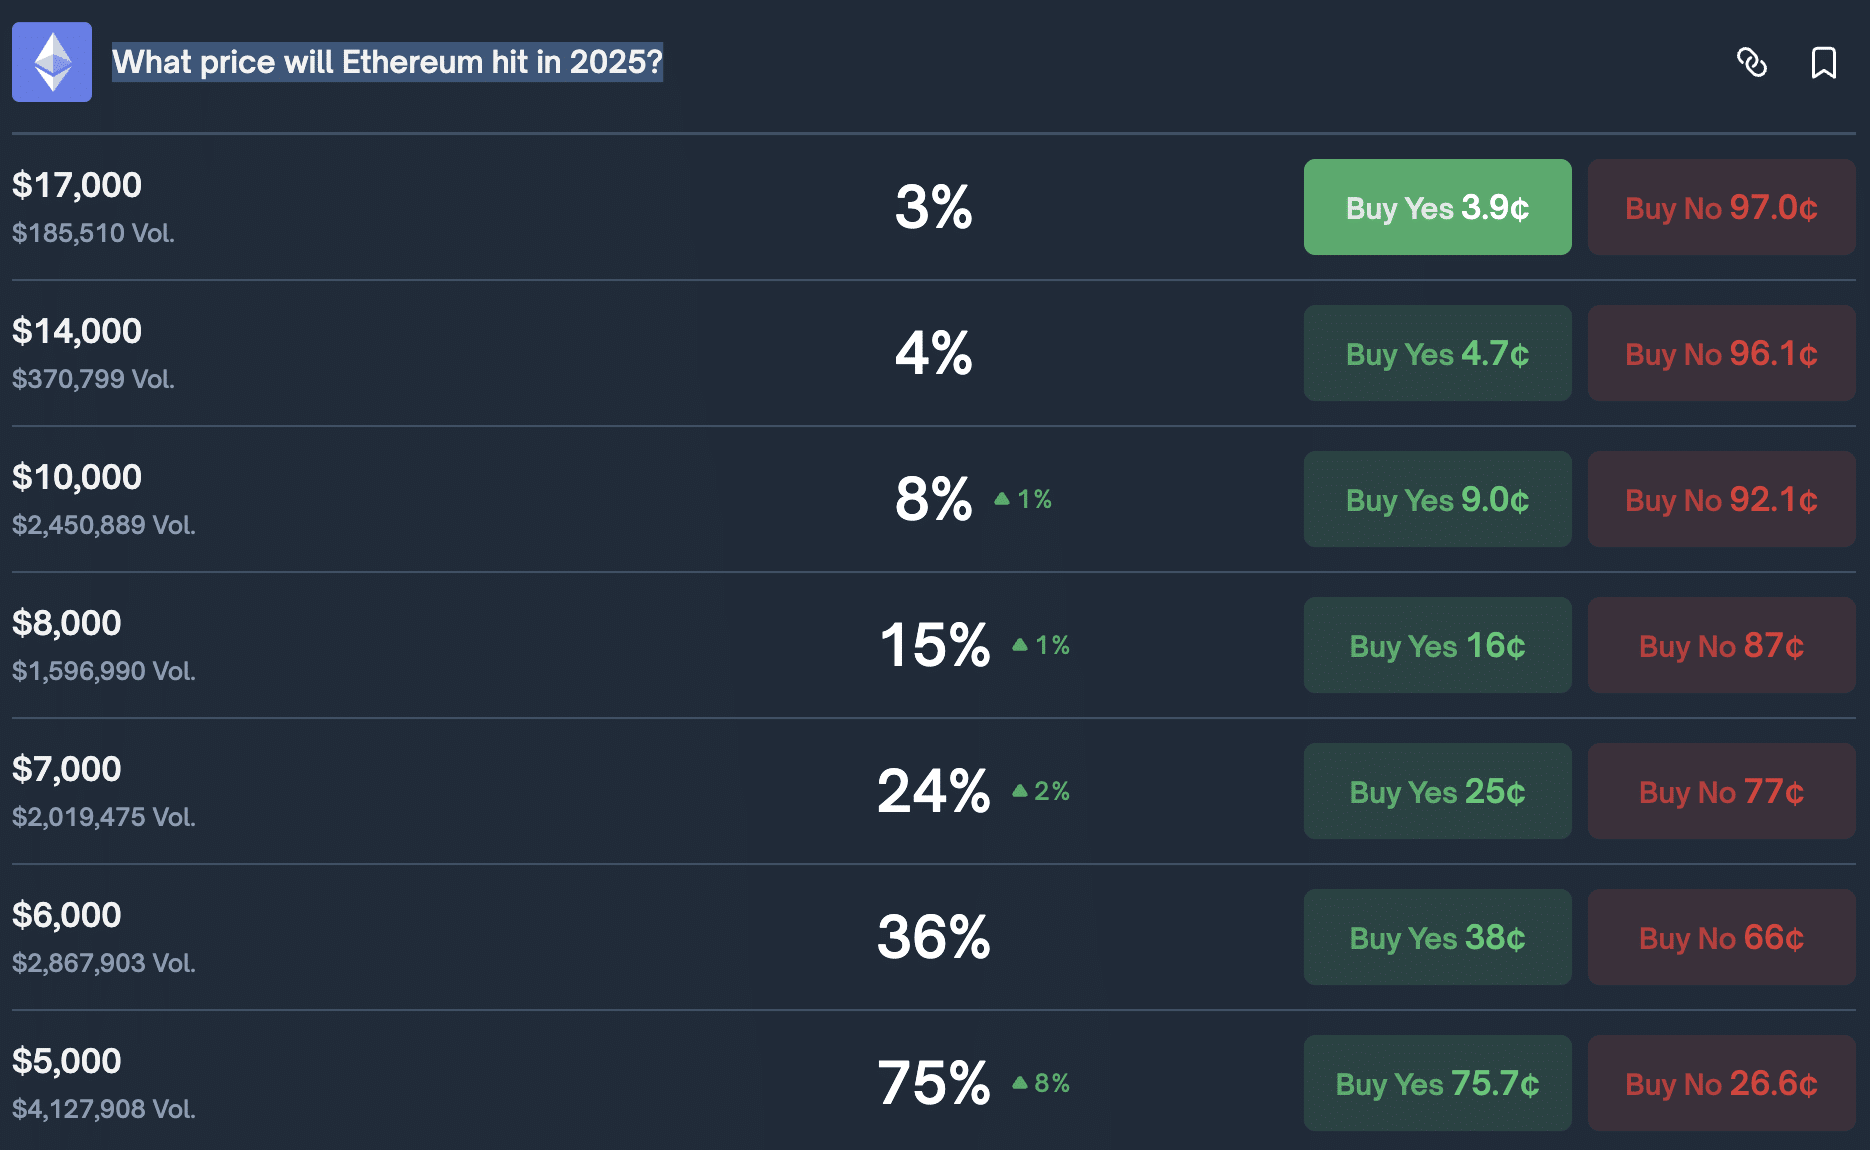Viewport: 1870px width, 1150px height.
Task: Select the $10,000 outcome row label
Action: [77, 477]
